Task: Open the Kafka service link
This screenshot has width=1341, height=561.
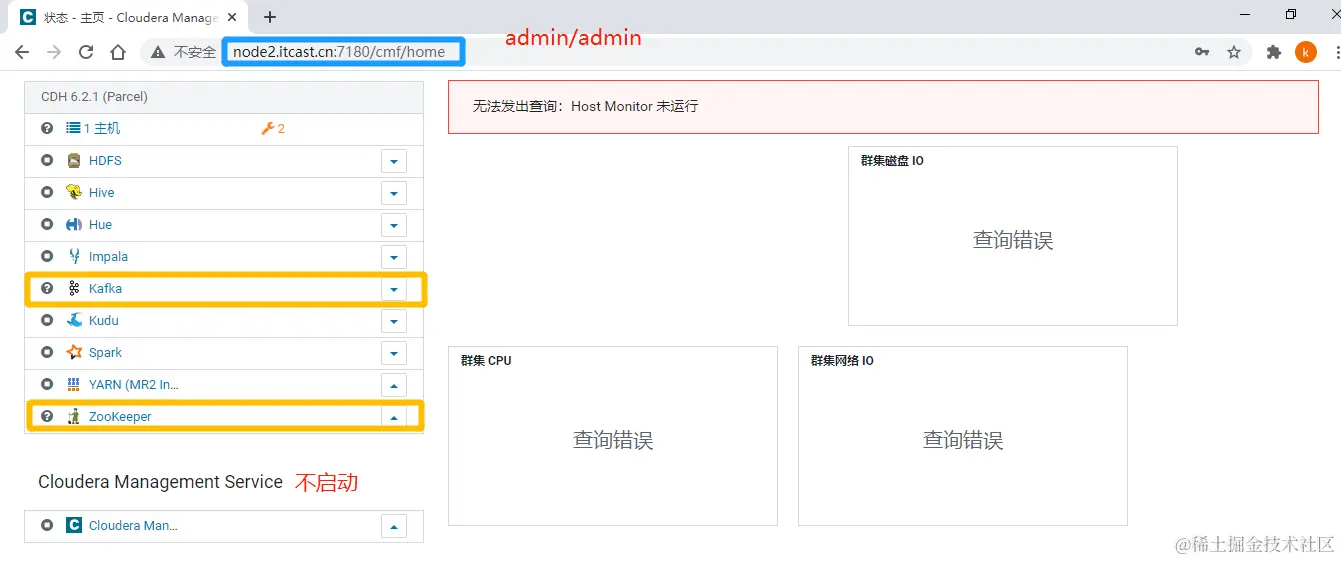Action: point(105,289)
